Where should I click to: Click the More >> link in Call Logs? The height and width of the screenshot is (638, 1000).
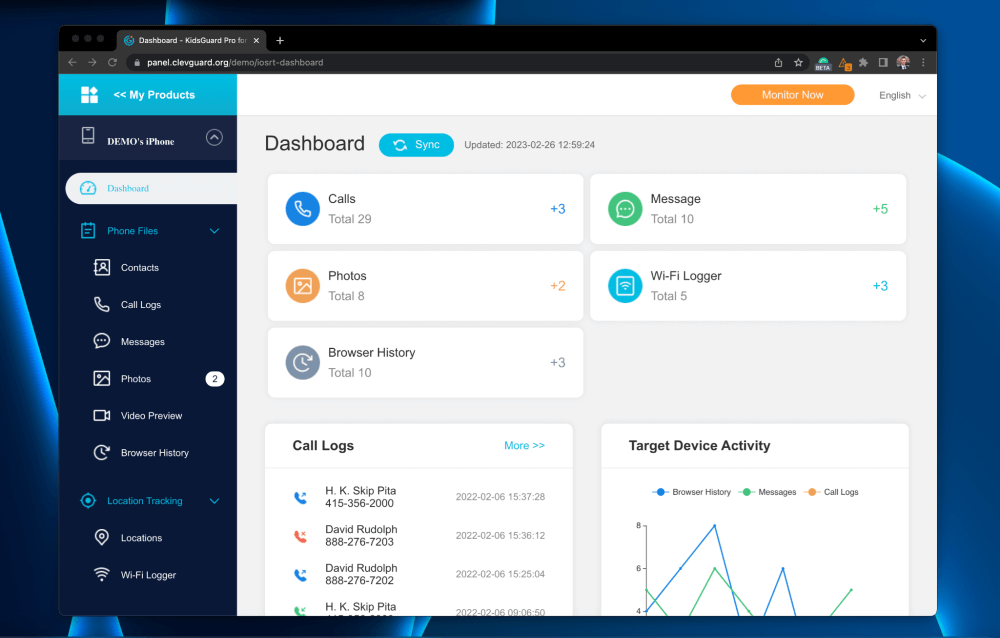tap(524, 445)
